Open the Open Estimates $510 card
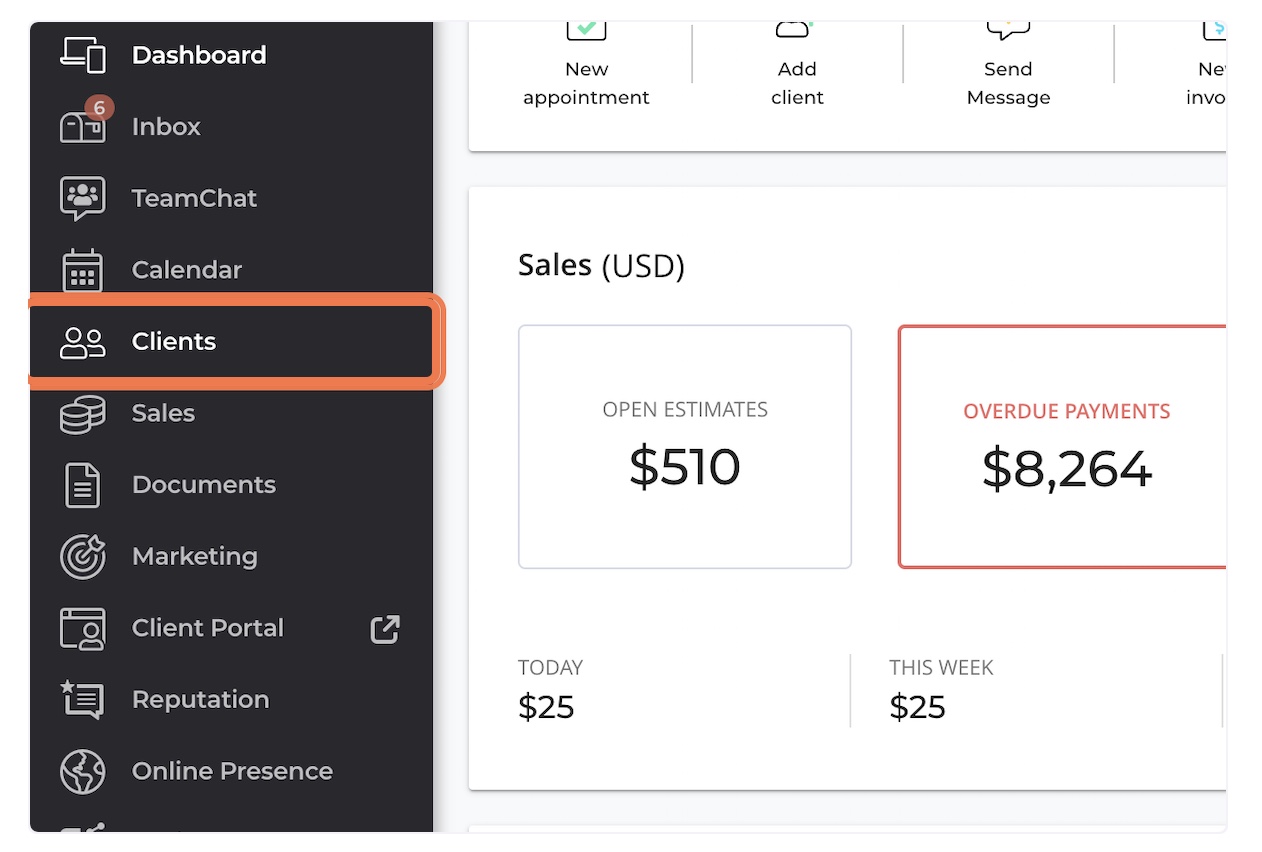Screen dimensions: 1262x852 click(x=685, y=447)
